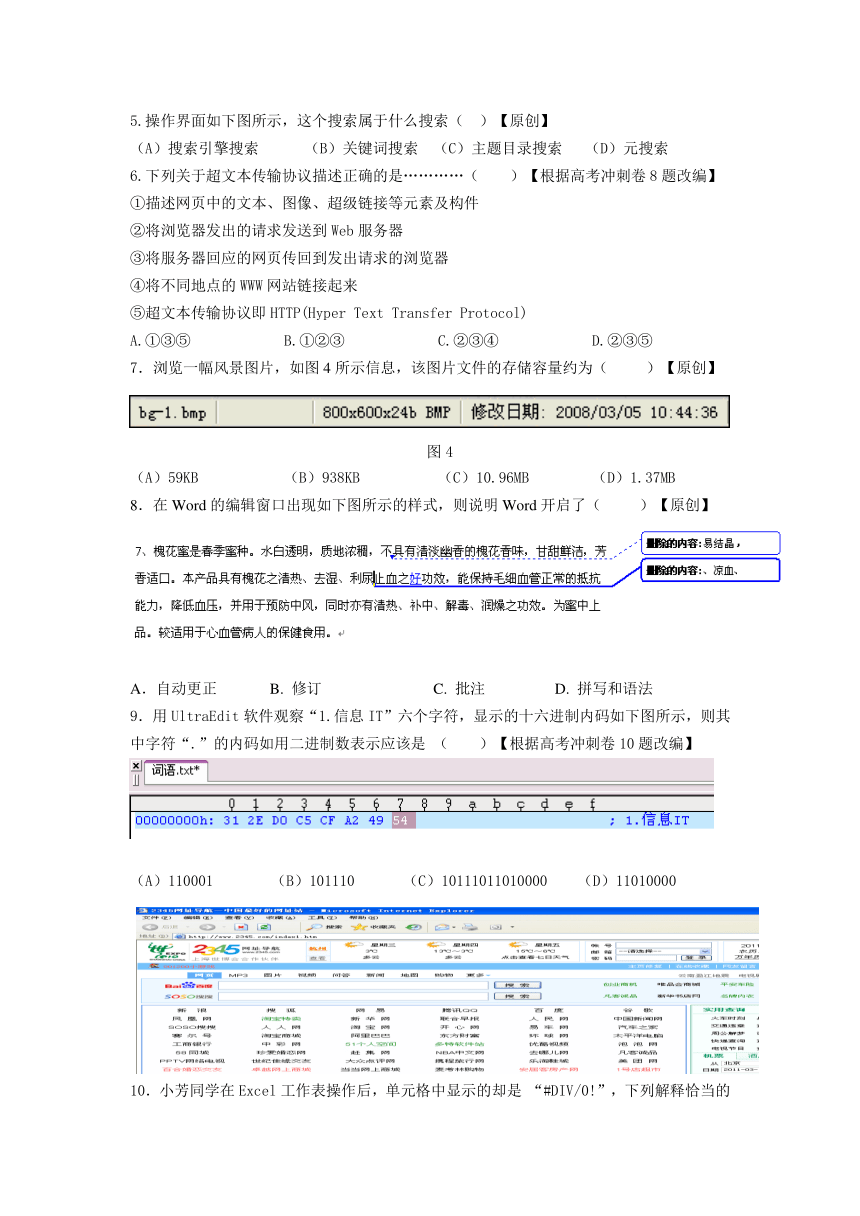Close the UltraEdit file tab panel with x

pyautogui.click(x=136, y=767)
